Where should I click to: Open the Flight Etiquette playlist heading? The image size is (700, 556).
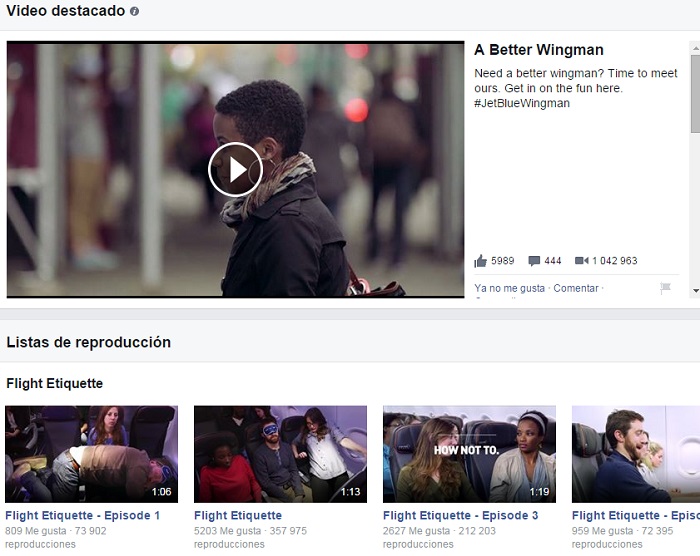tap(54, 383)
